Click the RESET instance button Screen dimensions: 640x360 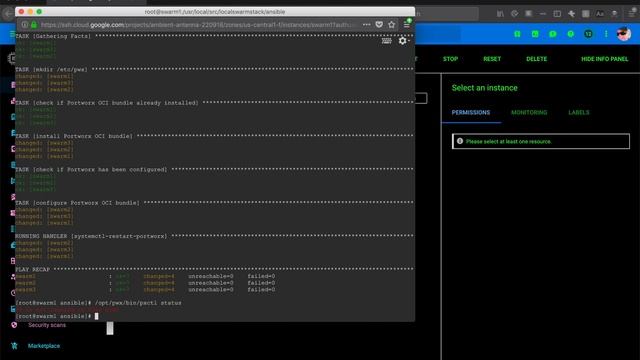492,59
